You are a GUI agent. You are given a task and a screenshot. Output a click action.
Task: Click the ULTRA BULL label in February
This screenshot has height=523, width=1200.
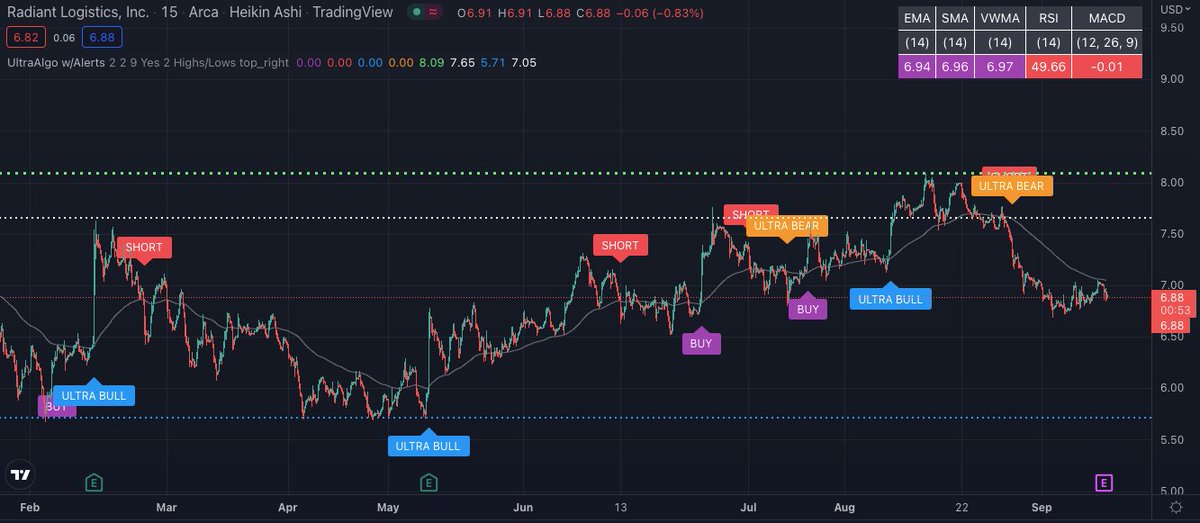94,395
